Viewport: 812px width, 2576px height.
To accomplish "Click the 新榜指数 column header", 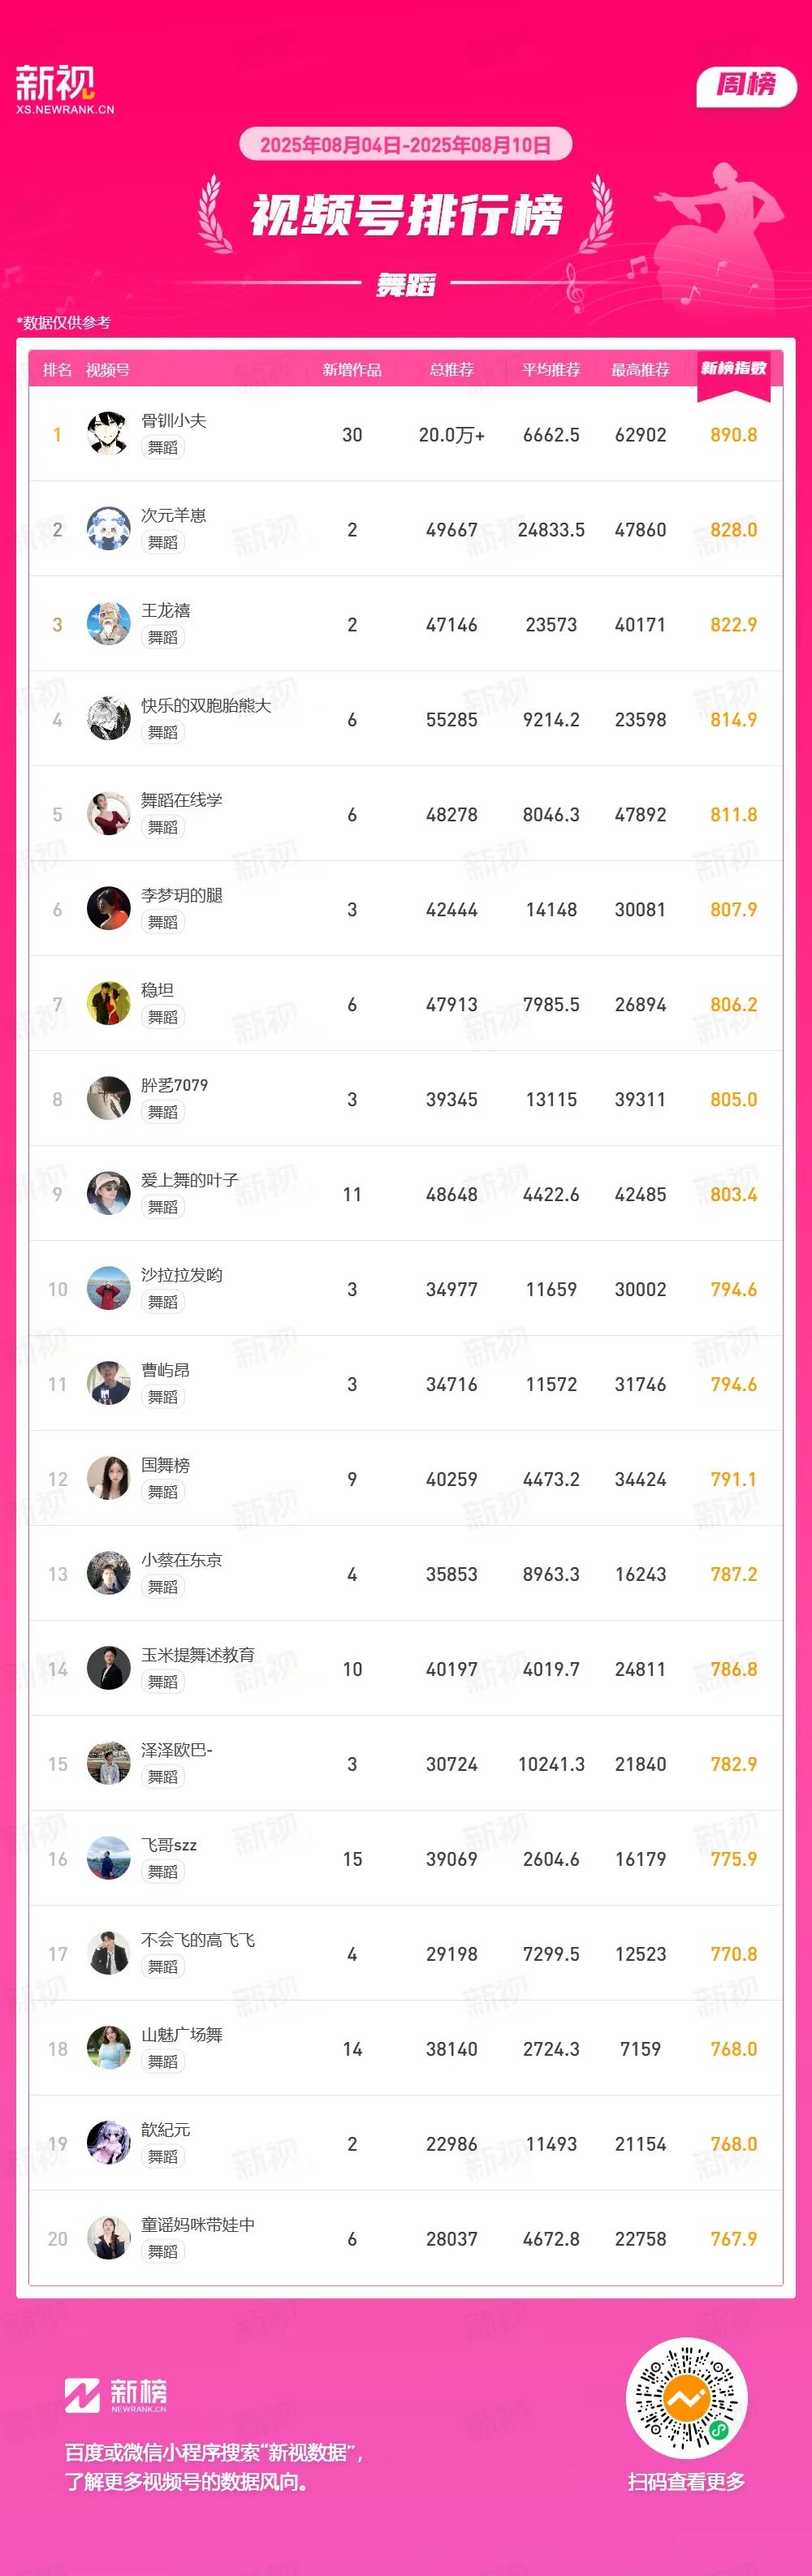I will [733, 369].
